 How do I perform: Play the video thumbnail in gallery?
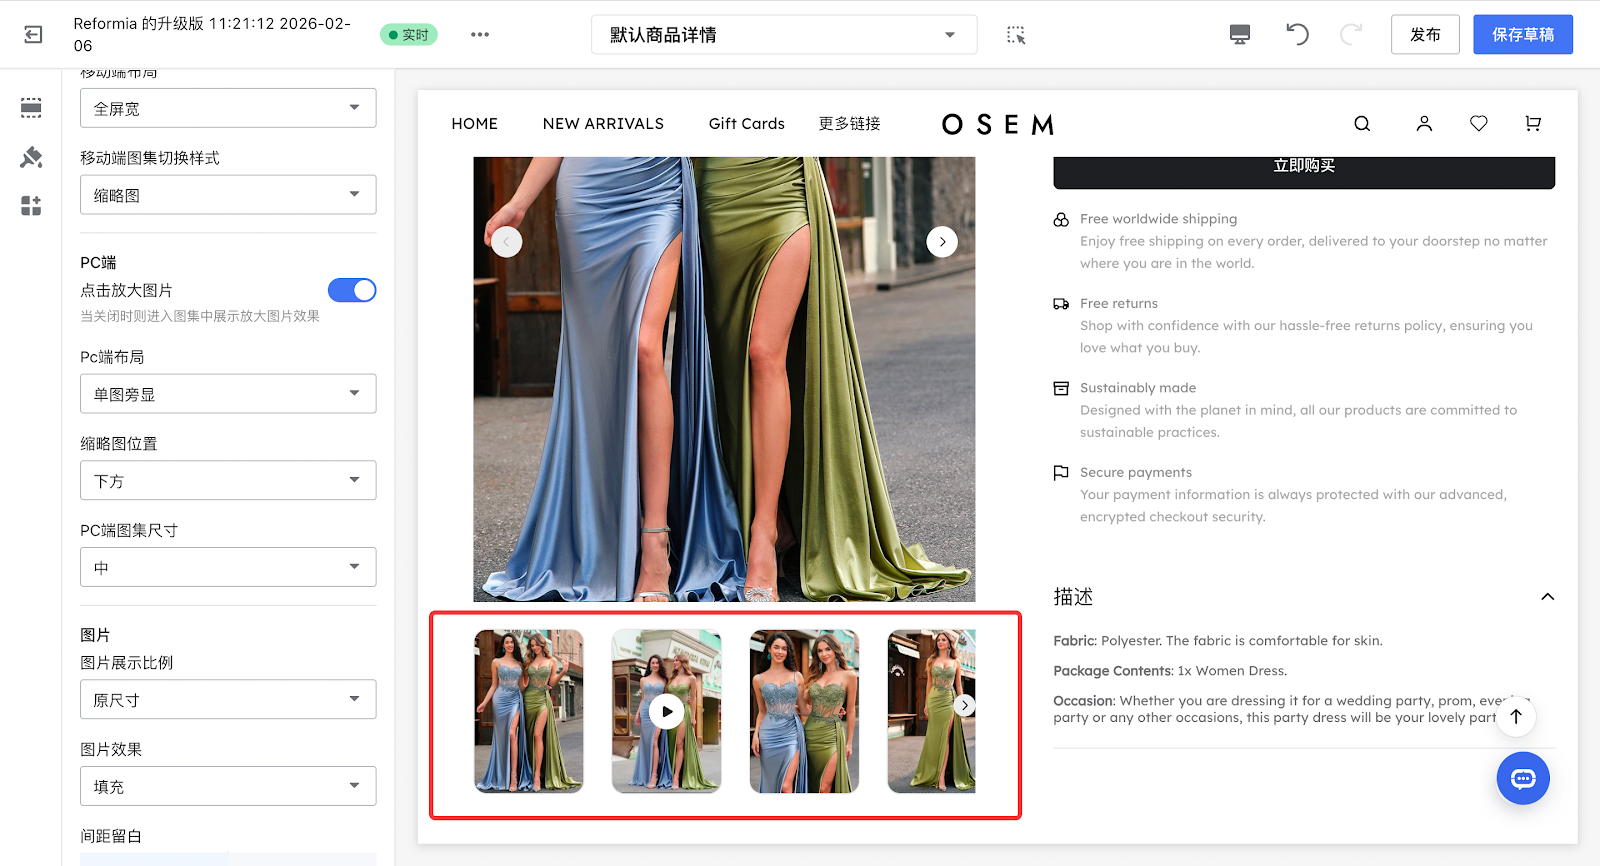(667, 712)
